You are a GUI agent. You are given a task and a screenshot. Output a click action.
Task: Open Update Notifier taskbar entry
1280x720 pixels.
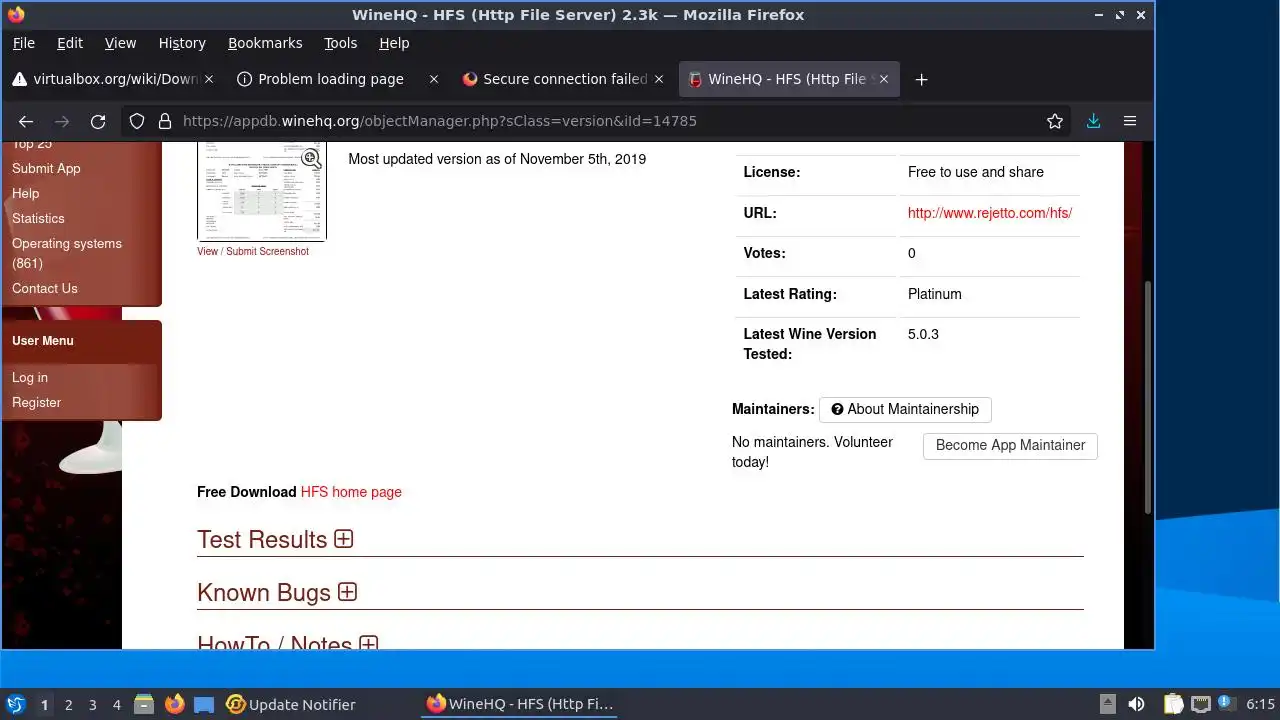[291, 704]
